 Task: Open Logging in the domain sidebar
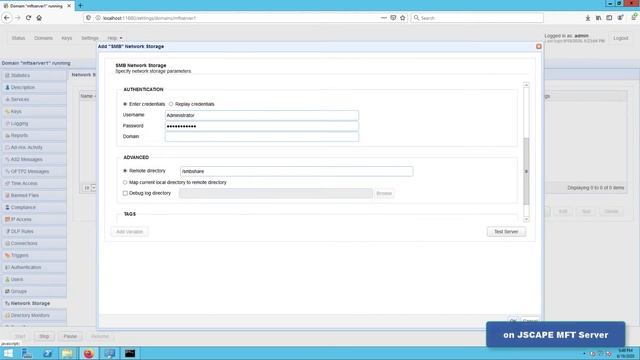33,123
